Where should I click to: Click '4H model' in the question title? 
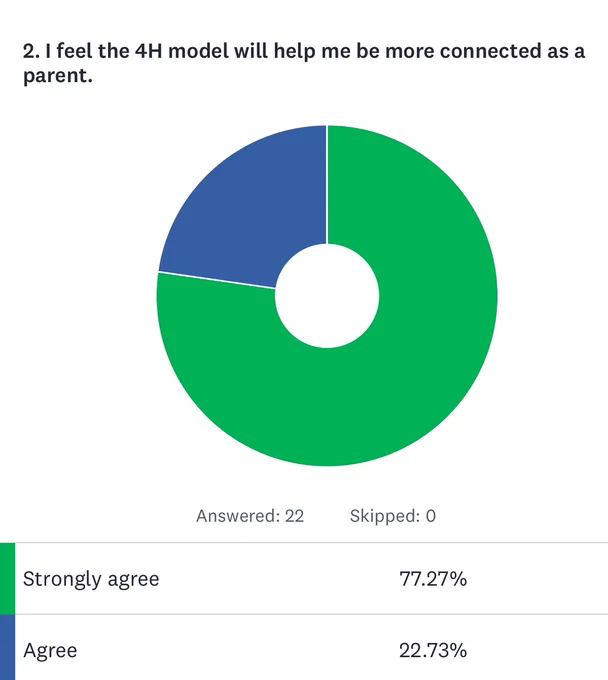(x=181, y=51)
